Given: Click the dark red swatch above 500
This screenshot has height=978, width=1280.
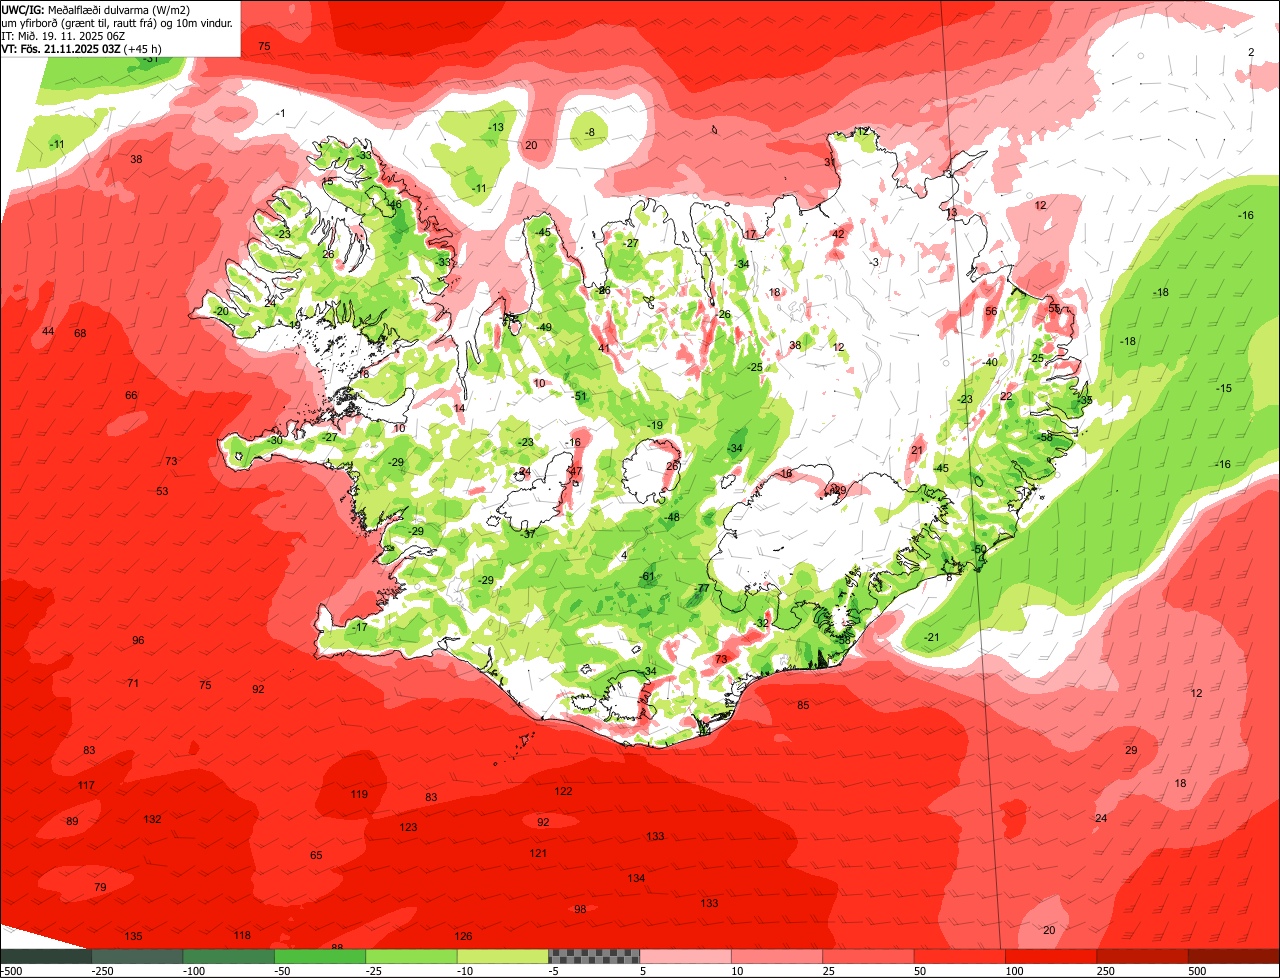Looking at the screenshot, I should click(1234, 956).
